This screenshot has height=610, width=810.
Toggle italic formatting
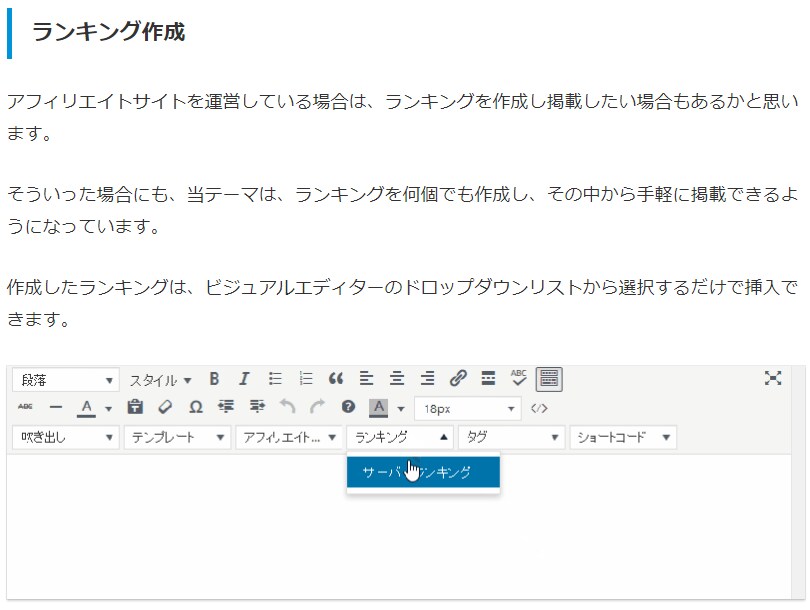244,379
